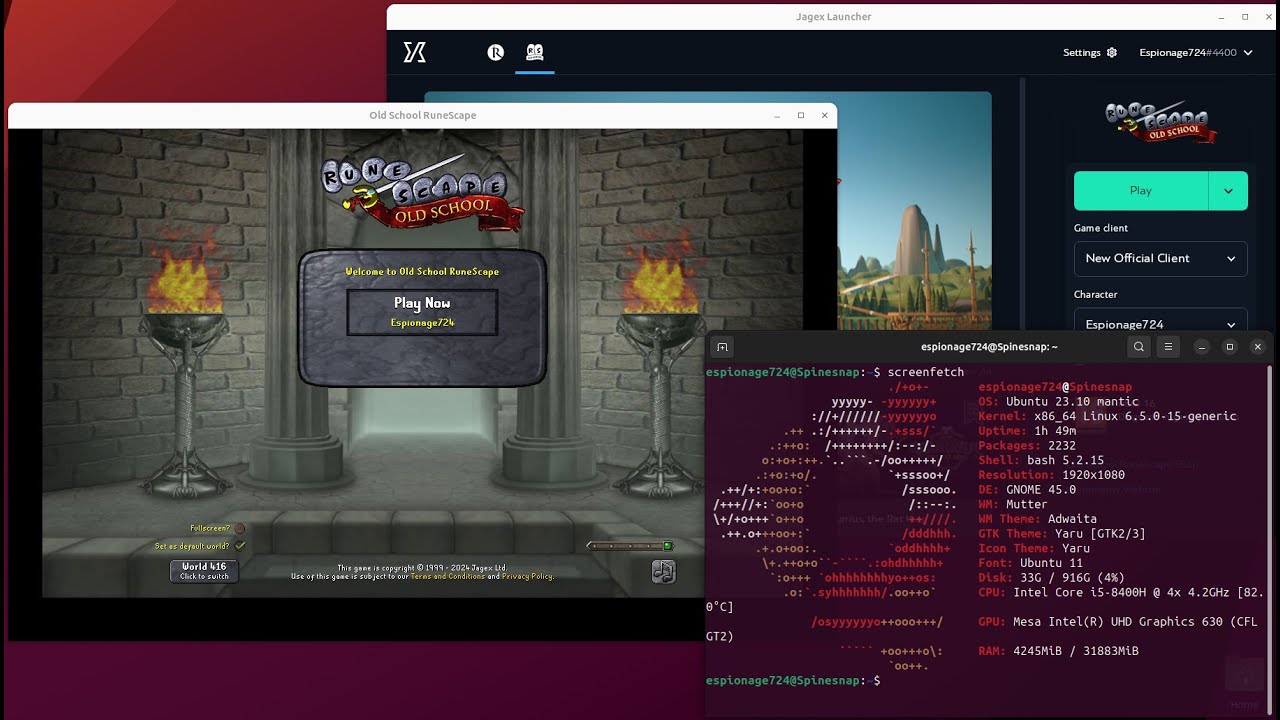Open the Privacy Policy link
The image size is (1280, 720).
click(x=527, y=576)
